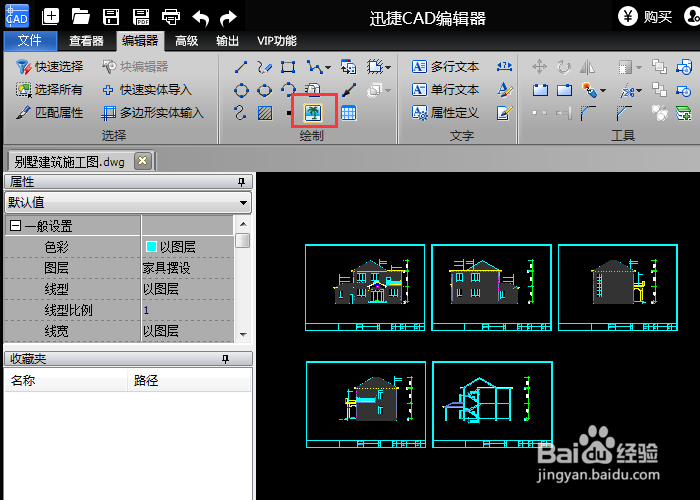The width and height of the screenshot is (700, 500).
Task: Select the freehand sketch pencil tool
Action: point(264,67)
